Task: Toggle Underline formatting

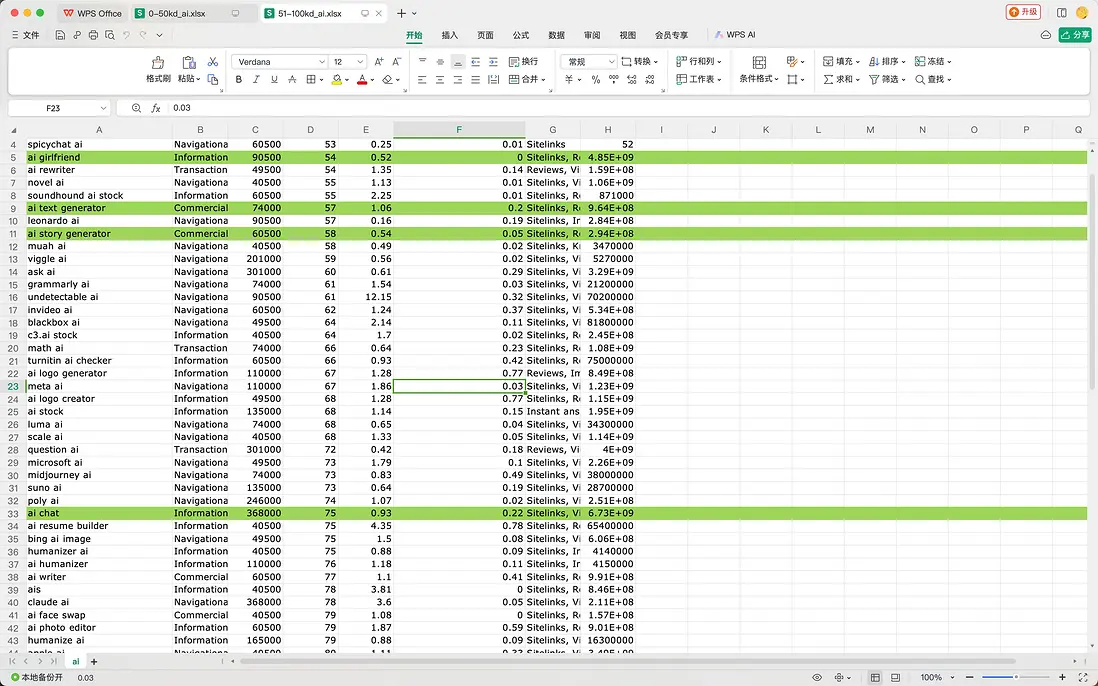Action: click(274, 80)
